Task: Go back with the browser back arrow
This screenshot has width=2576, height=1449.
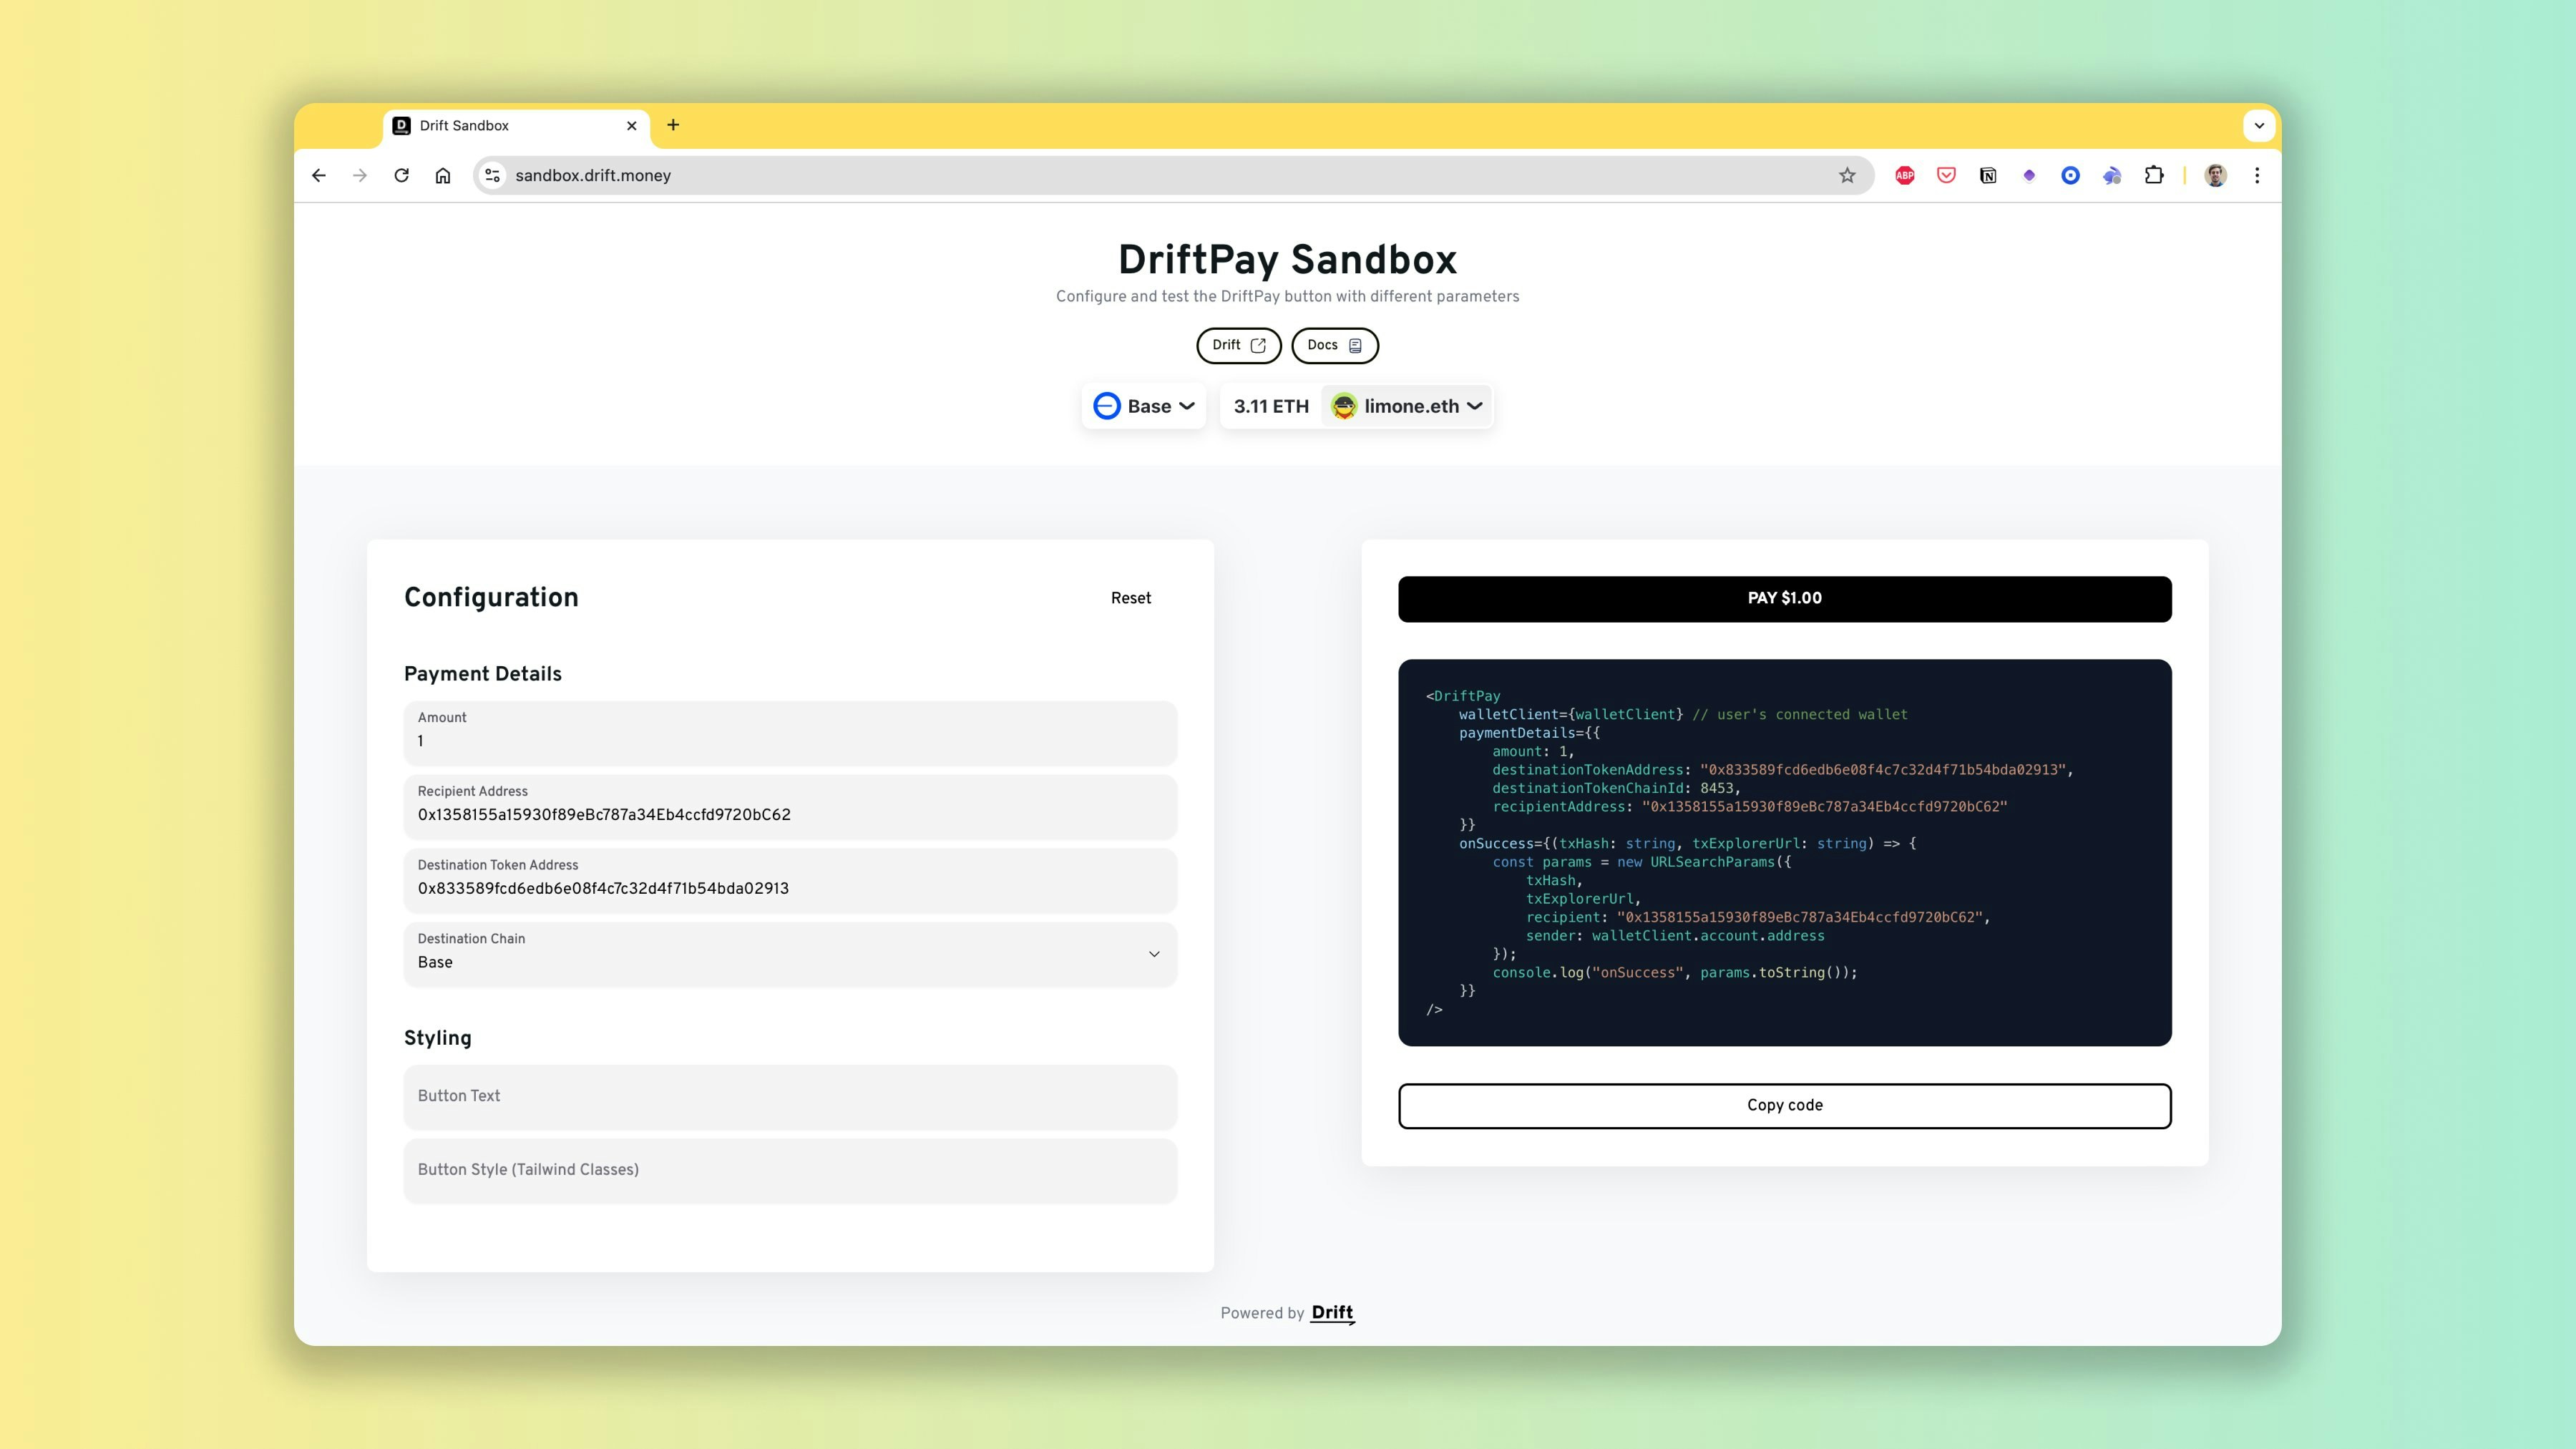Action: pos(319,176)
